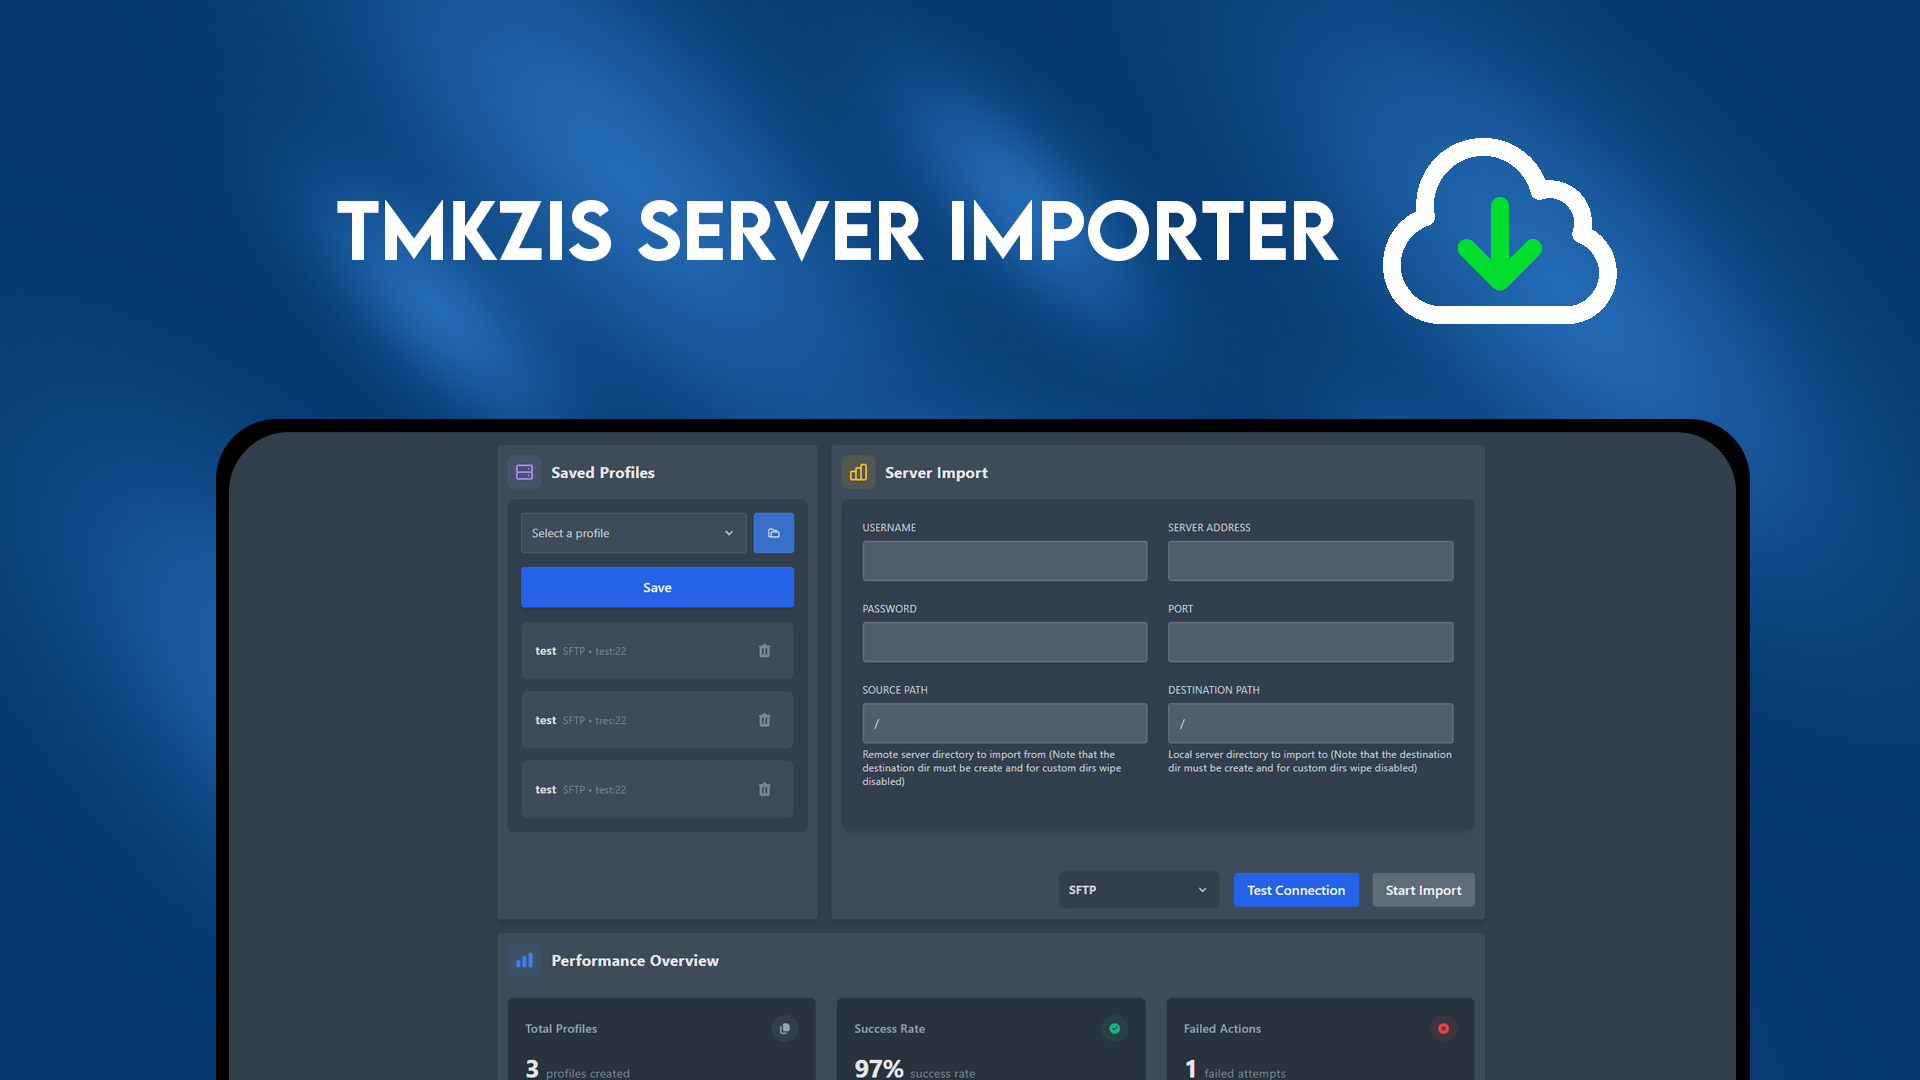Click the Save button
Screen dimensions: 1920x1080
(657, 587)
